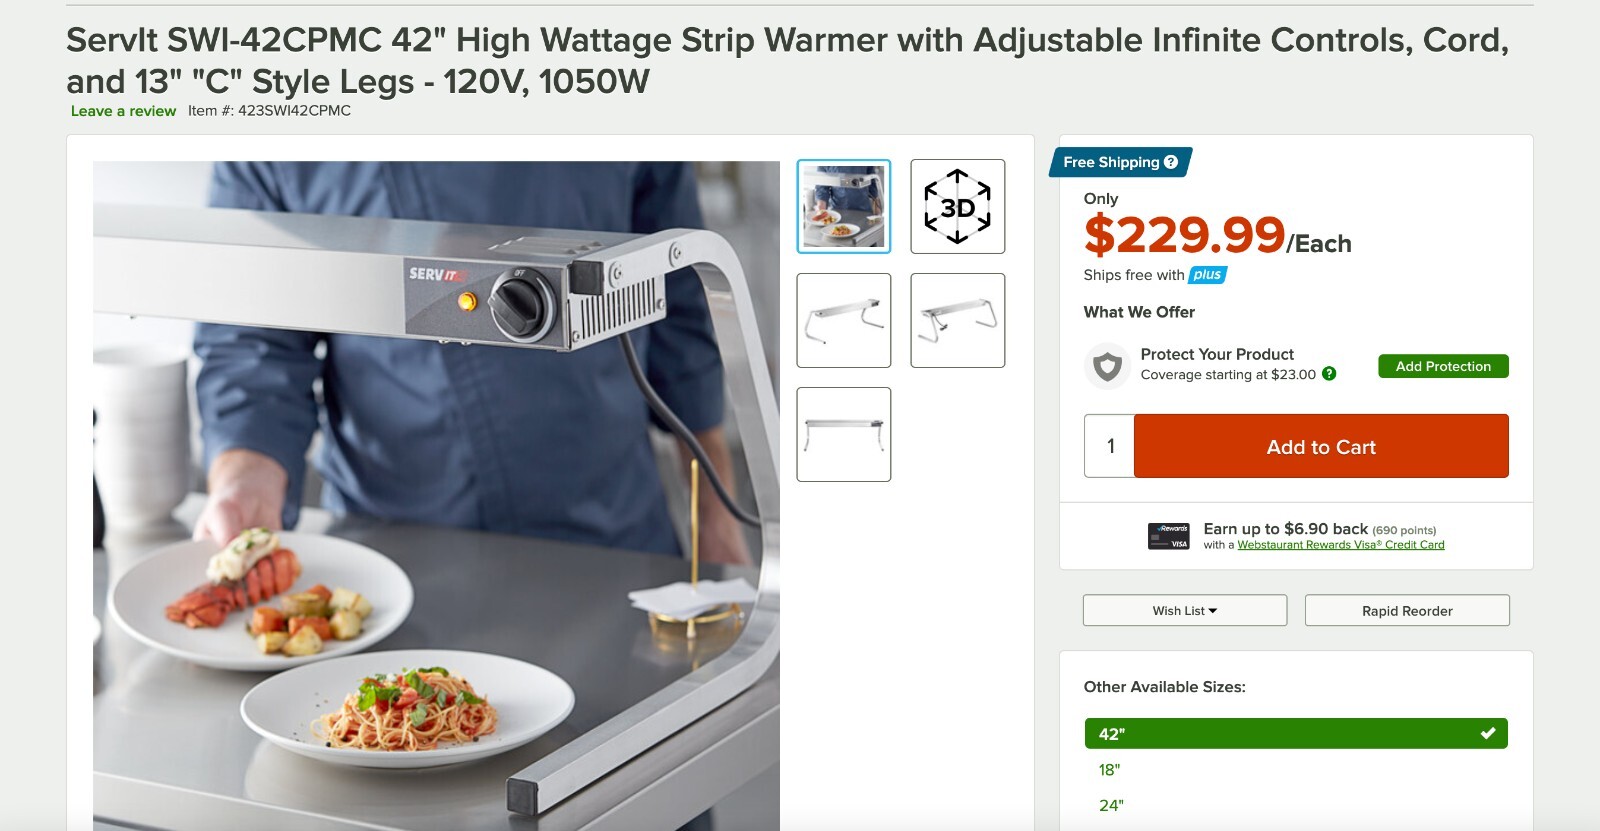
Task: Click the Add Protection button
Action: click(x=1443, y=366)
